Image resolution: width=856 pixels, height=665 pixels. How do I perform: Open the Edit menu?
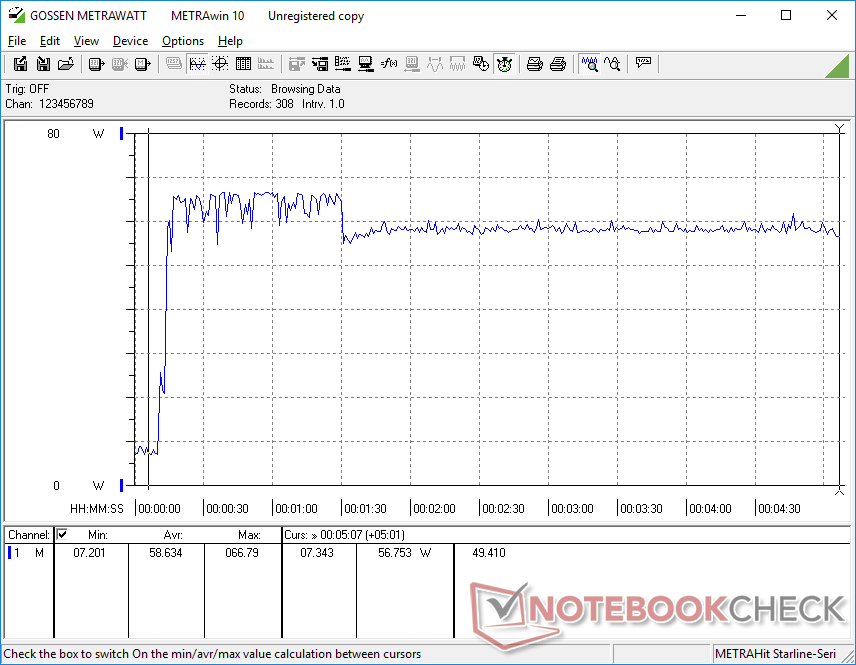[50, 41]
